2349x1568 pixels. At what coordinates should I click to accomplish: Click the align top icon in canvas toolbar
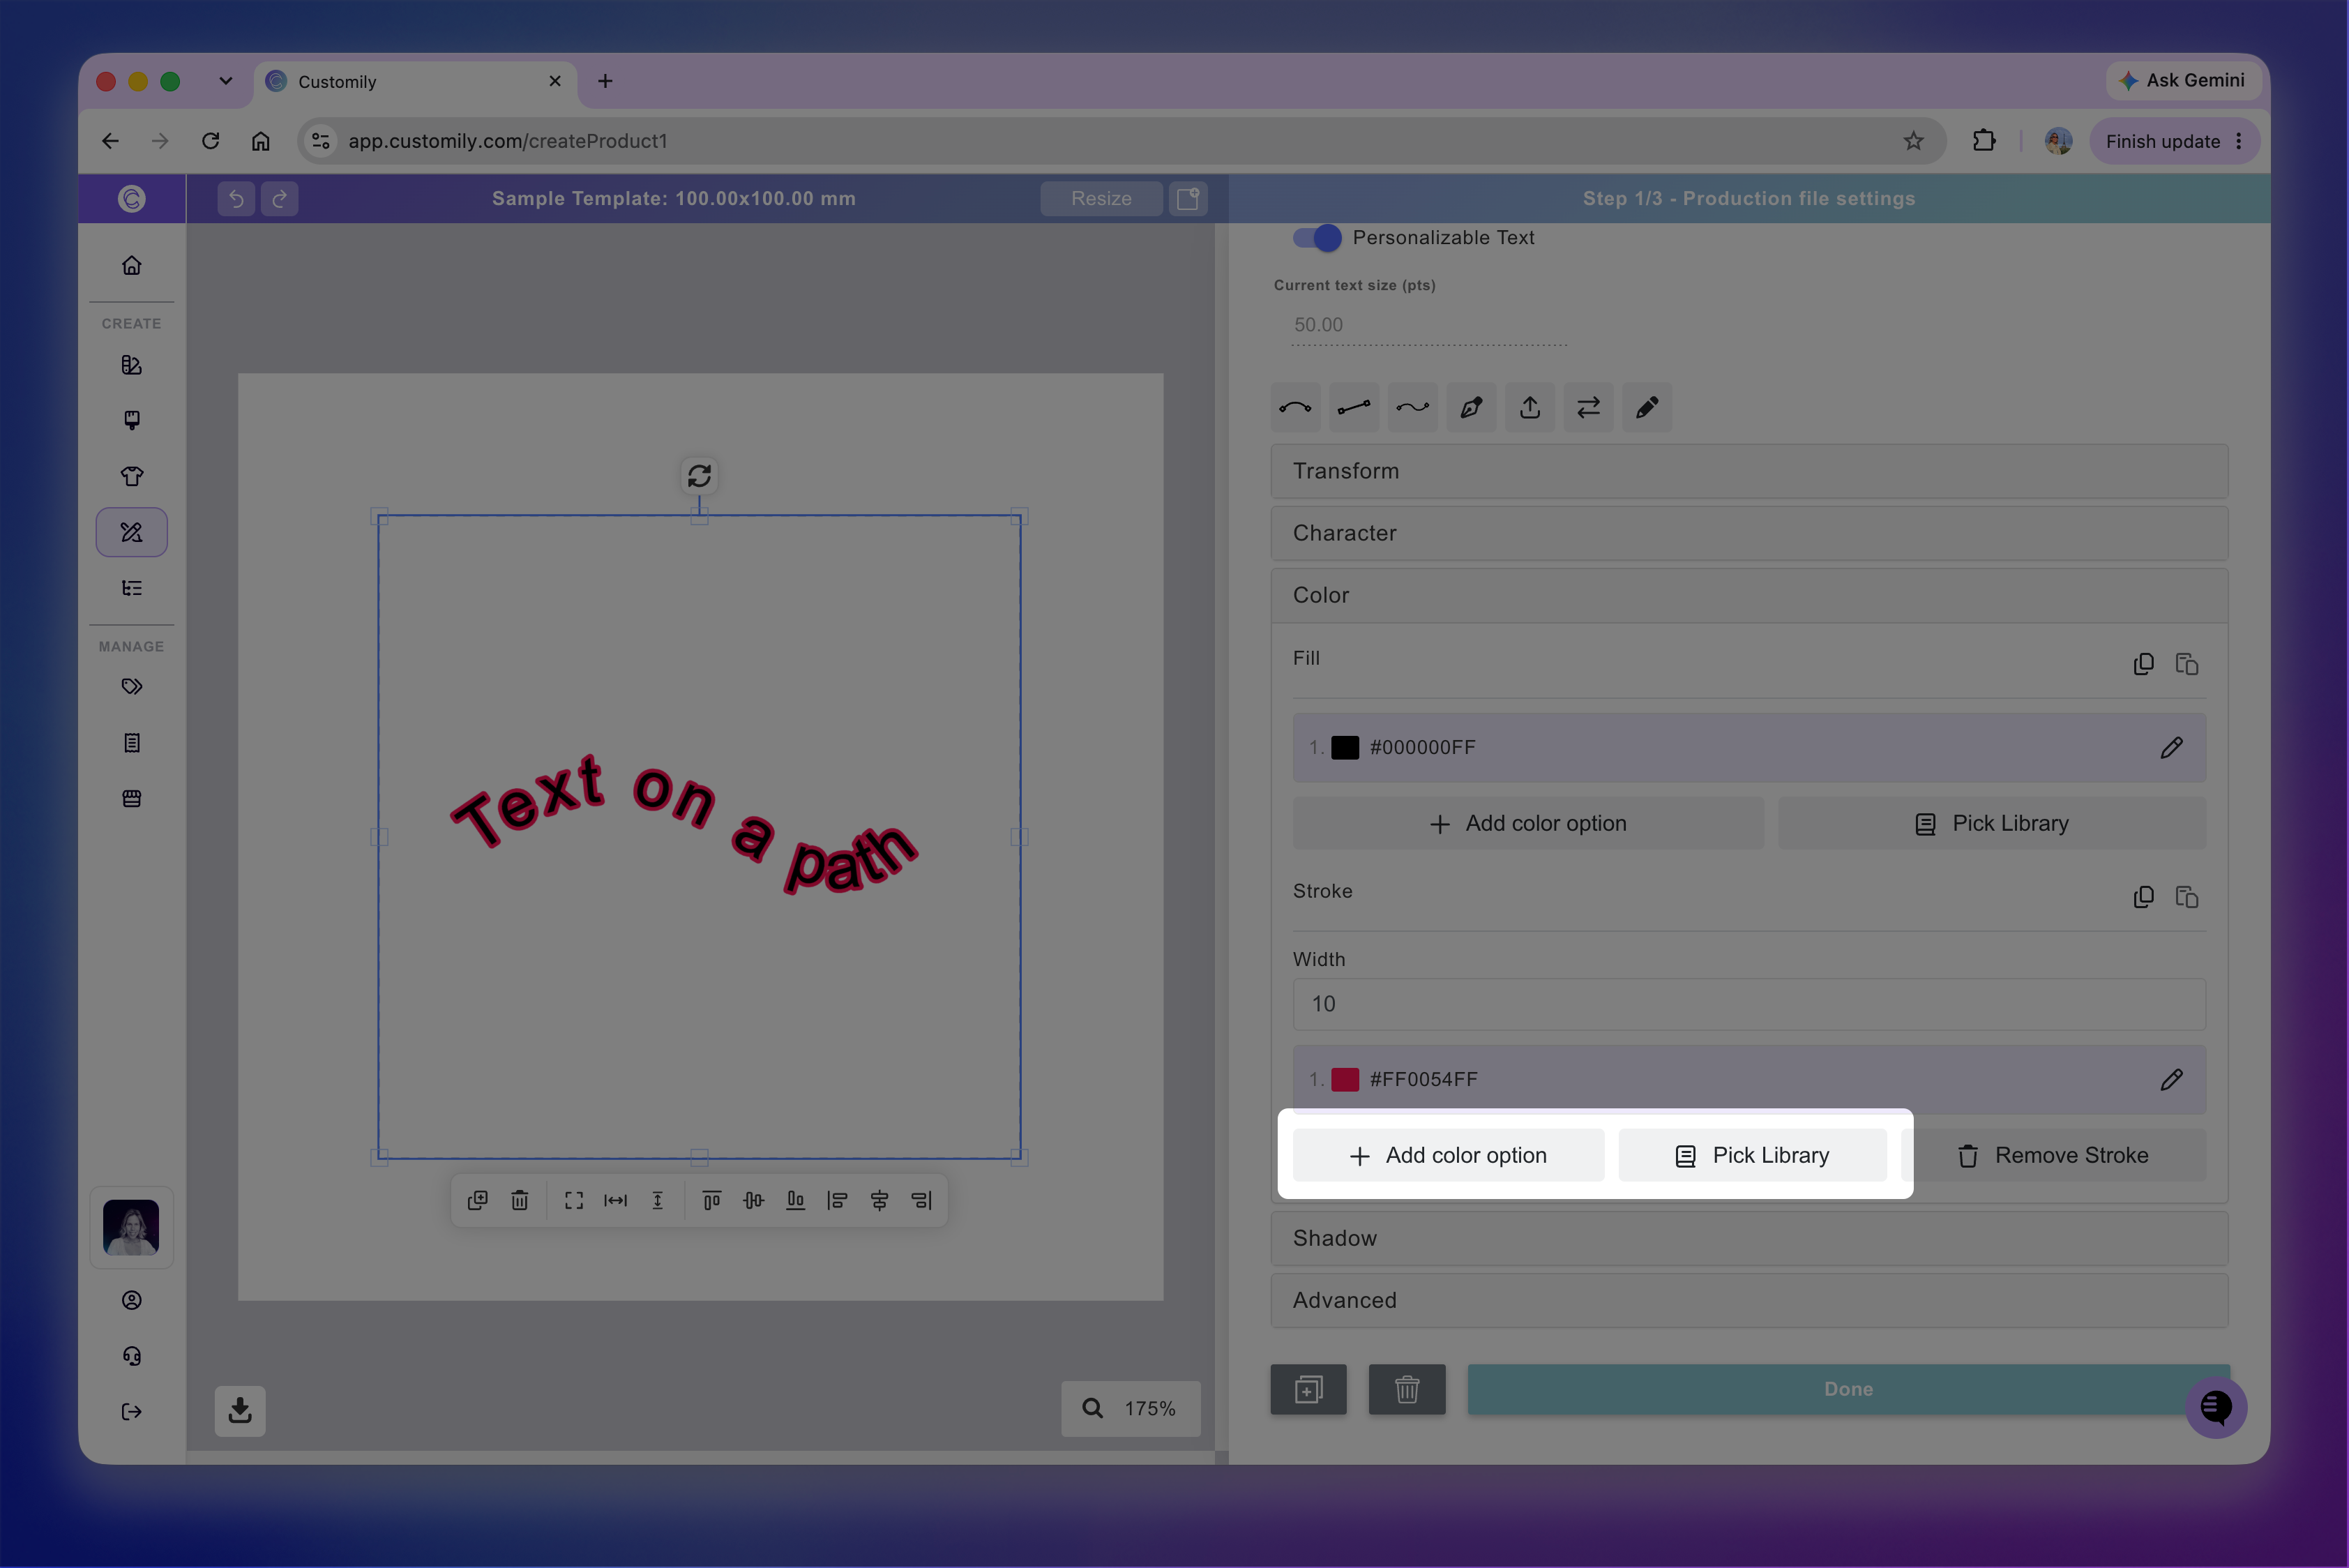coord(711,1200)
